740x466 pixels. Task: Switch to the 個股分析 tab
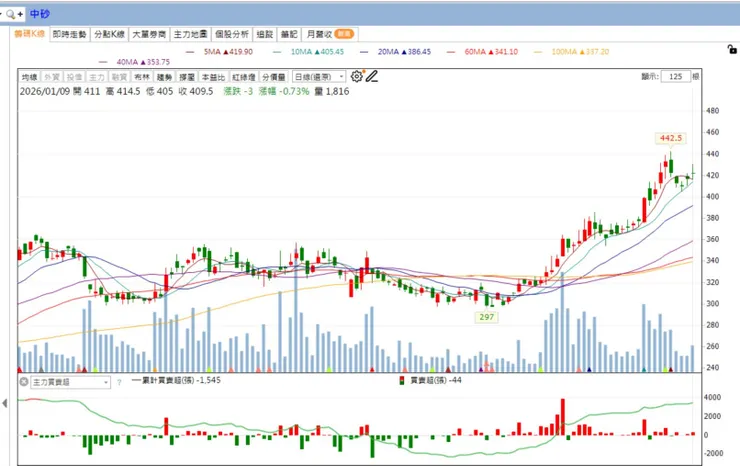coord(232,34)
